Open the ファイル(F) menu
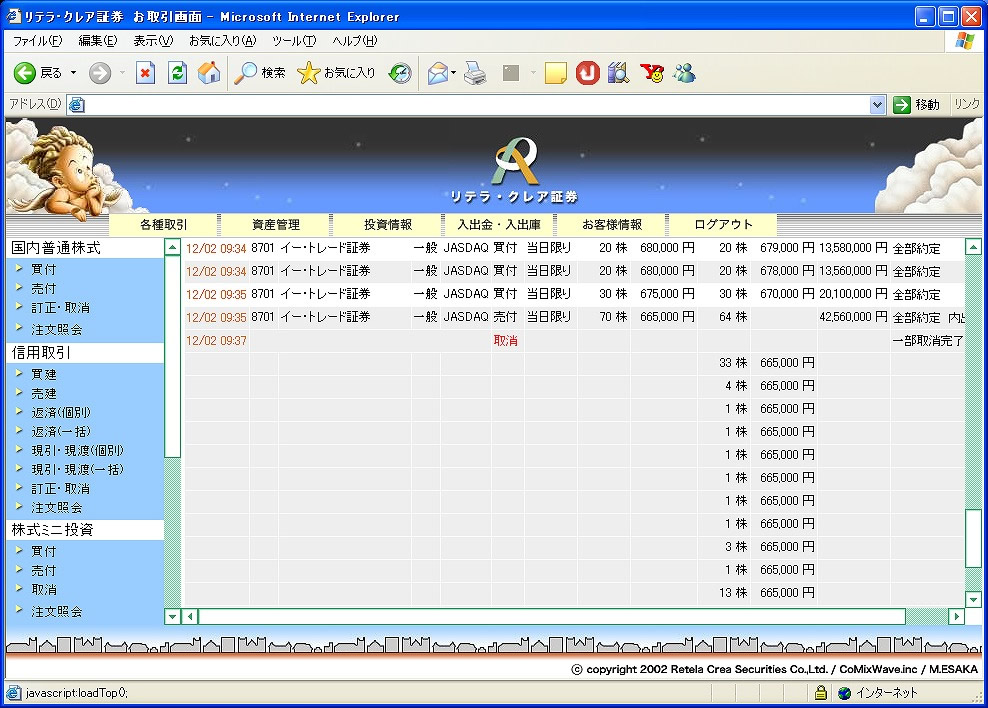This screenshot has width=988, height=708. pos(37,41)
